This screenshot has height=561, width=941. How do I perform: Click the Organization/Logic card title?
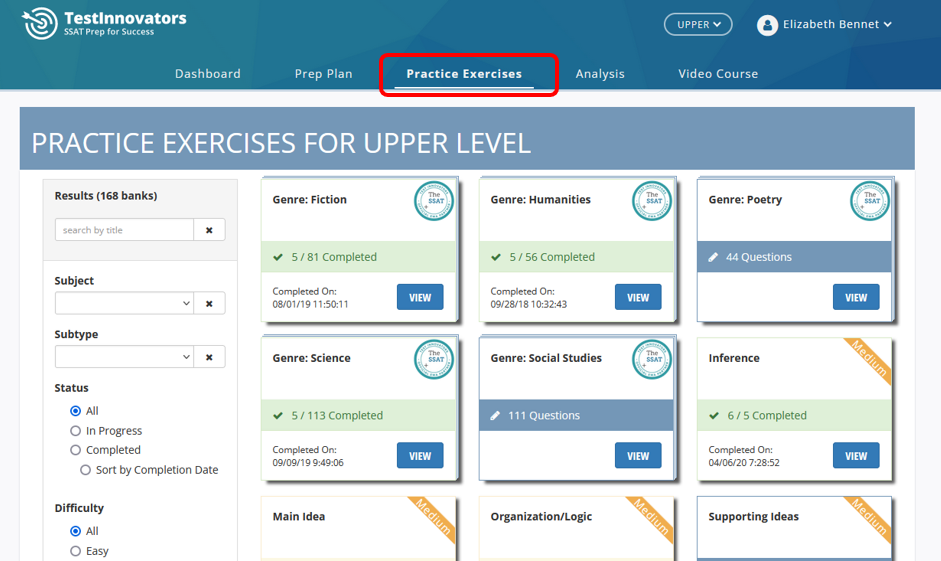[x=541, y=517]
